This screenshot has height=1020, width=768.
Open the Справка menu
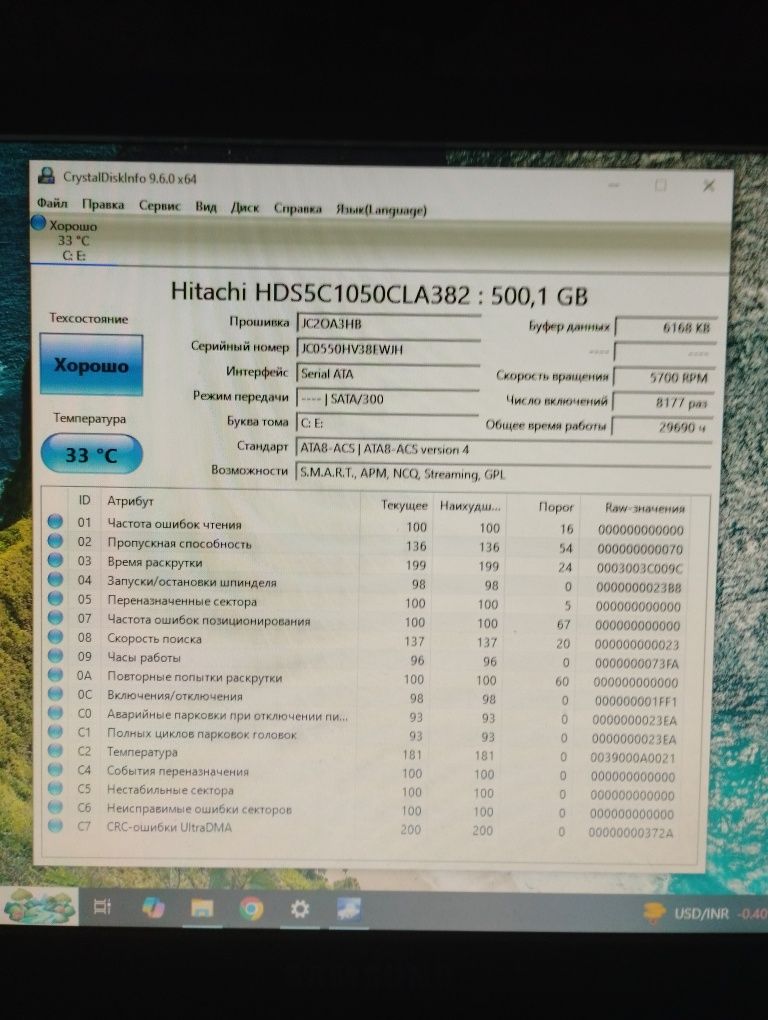coord(297,208)
